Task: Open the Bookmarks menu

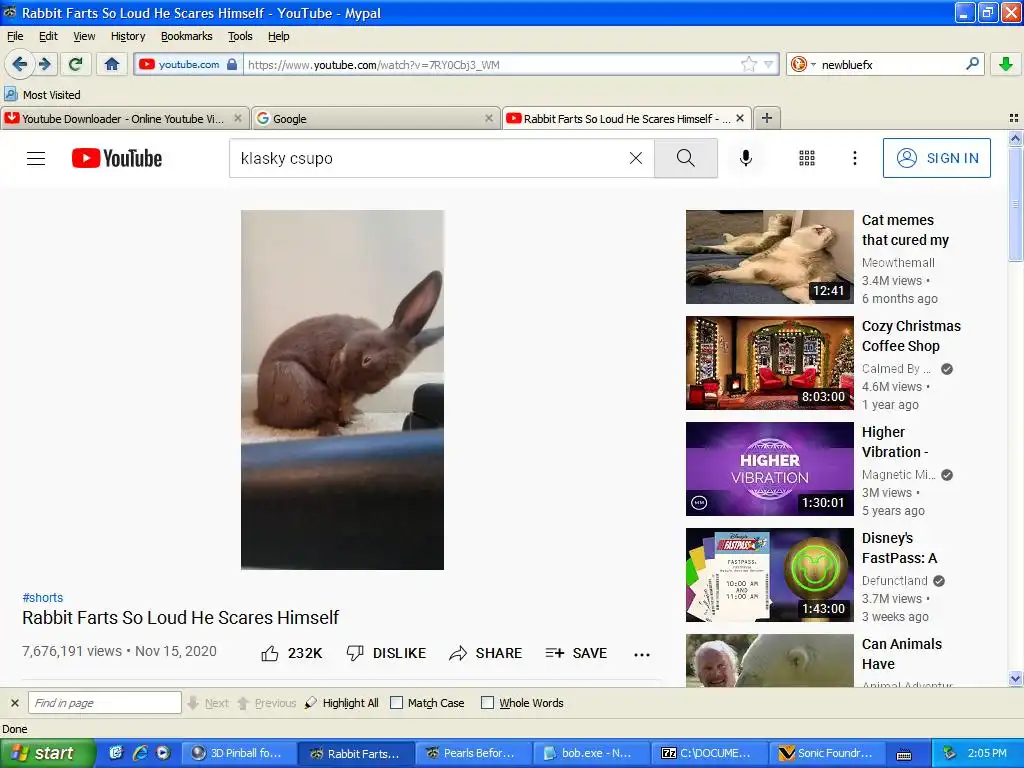Action: pos(187,37)
